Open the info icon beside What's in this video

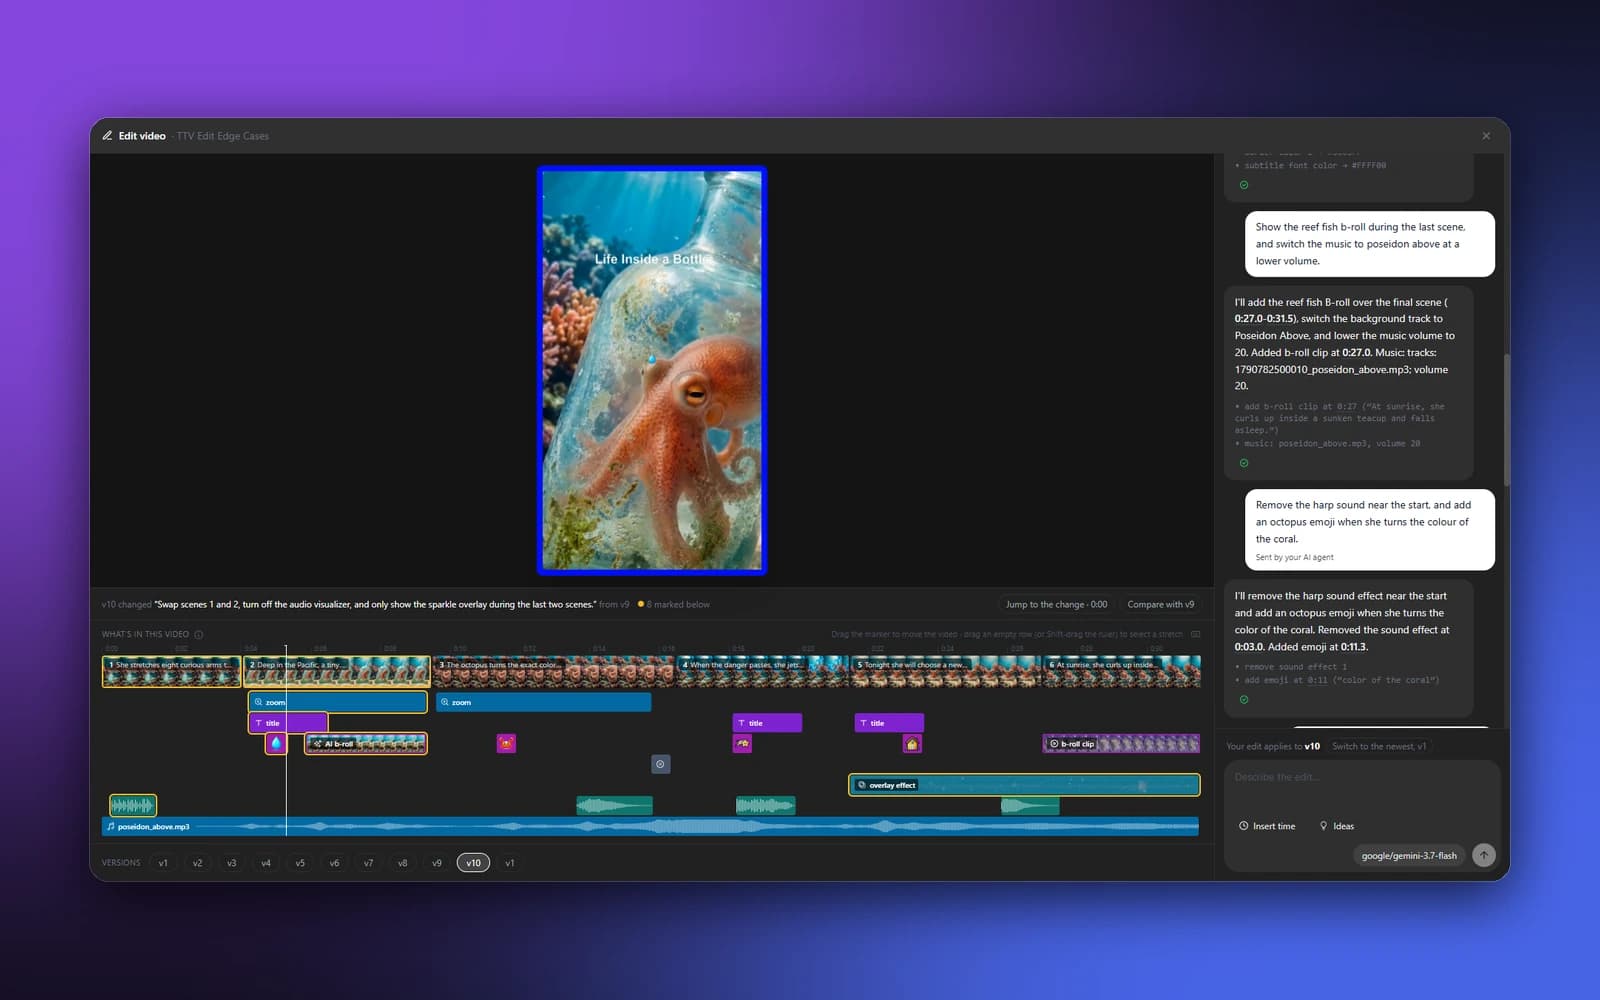[198, 634]
